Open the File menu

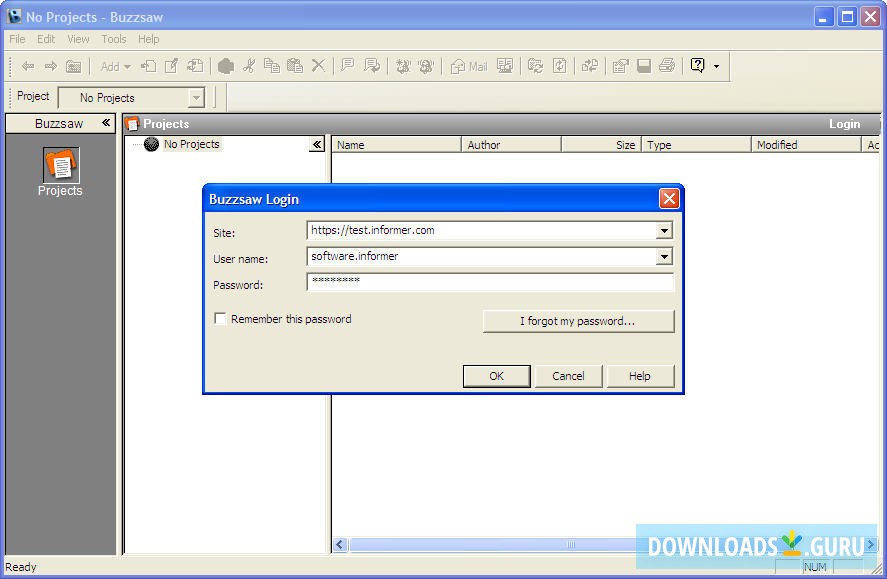click(17, 39)
